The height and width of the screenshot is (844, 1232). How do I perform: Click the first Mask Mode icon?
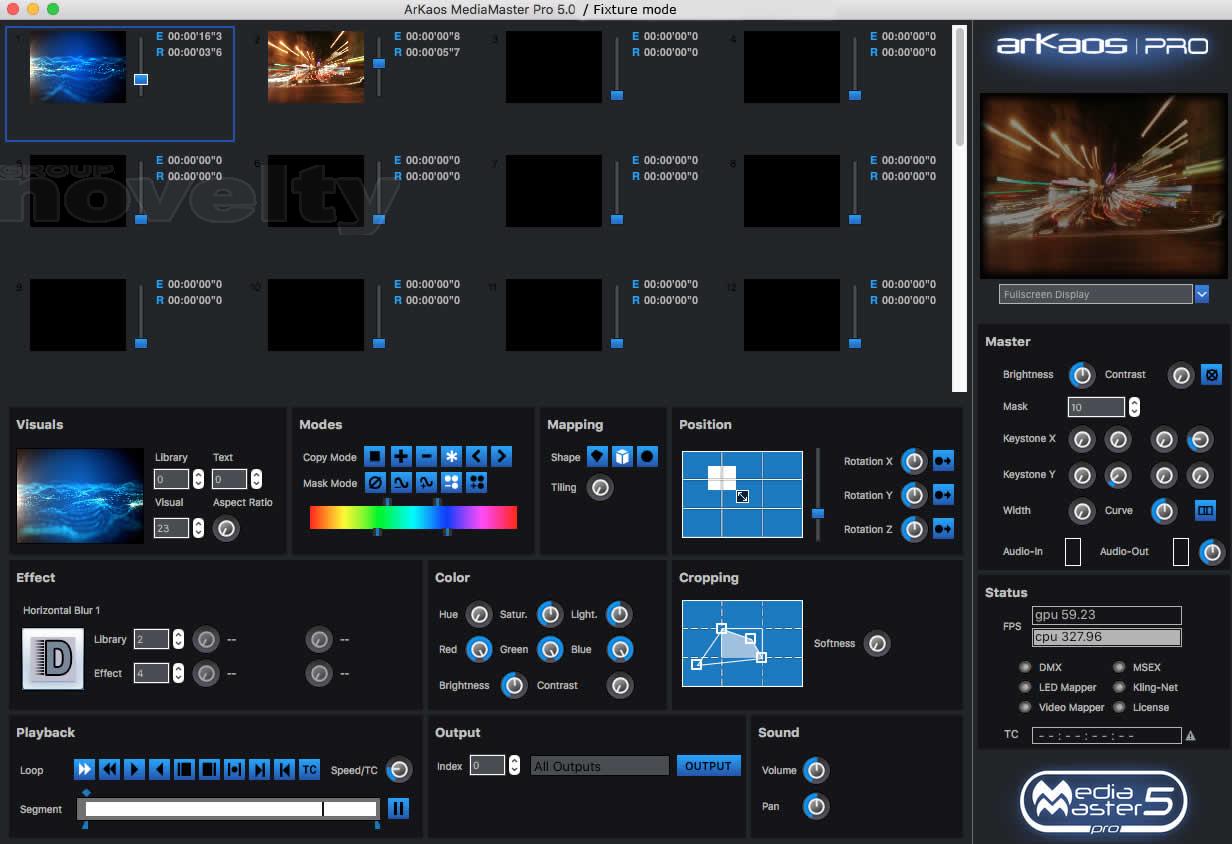[x=375, y=483]
